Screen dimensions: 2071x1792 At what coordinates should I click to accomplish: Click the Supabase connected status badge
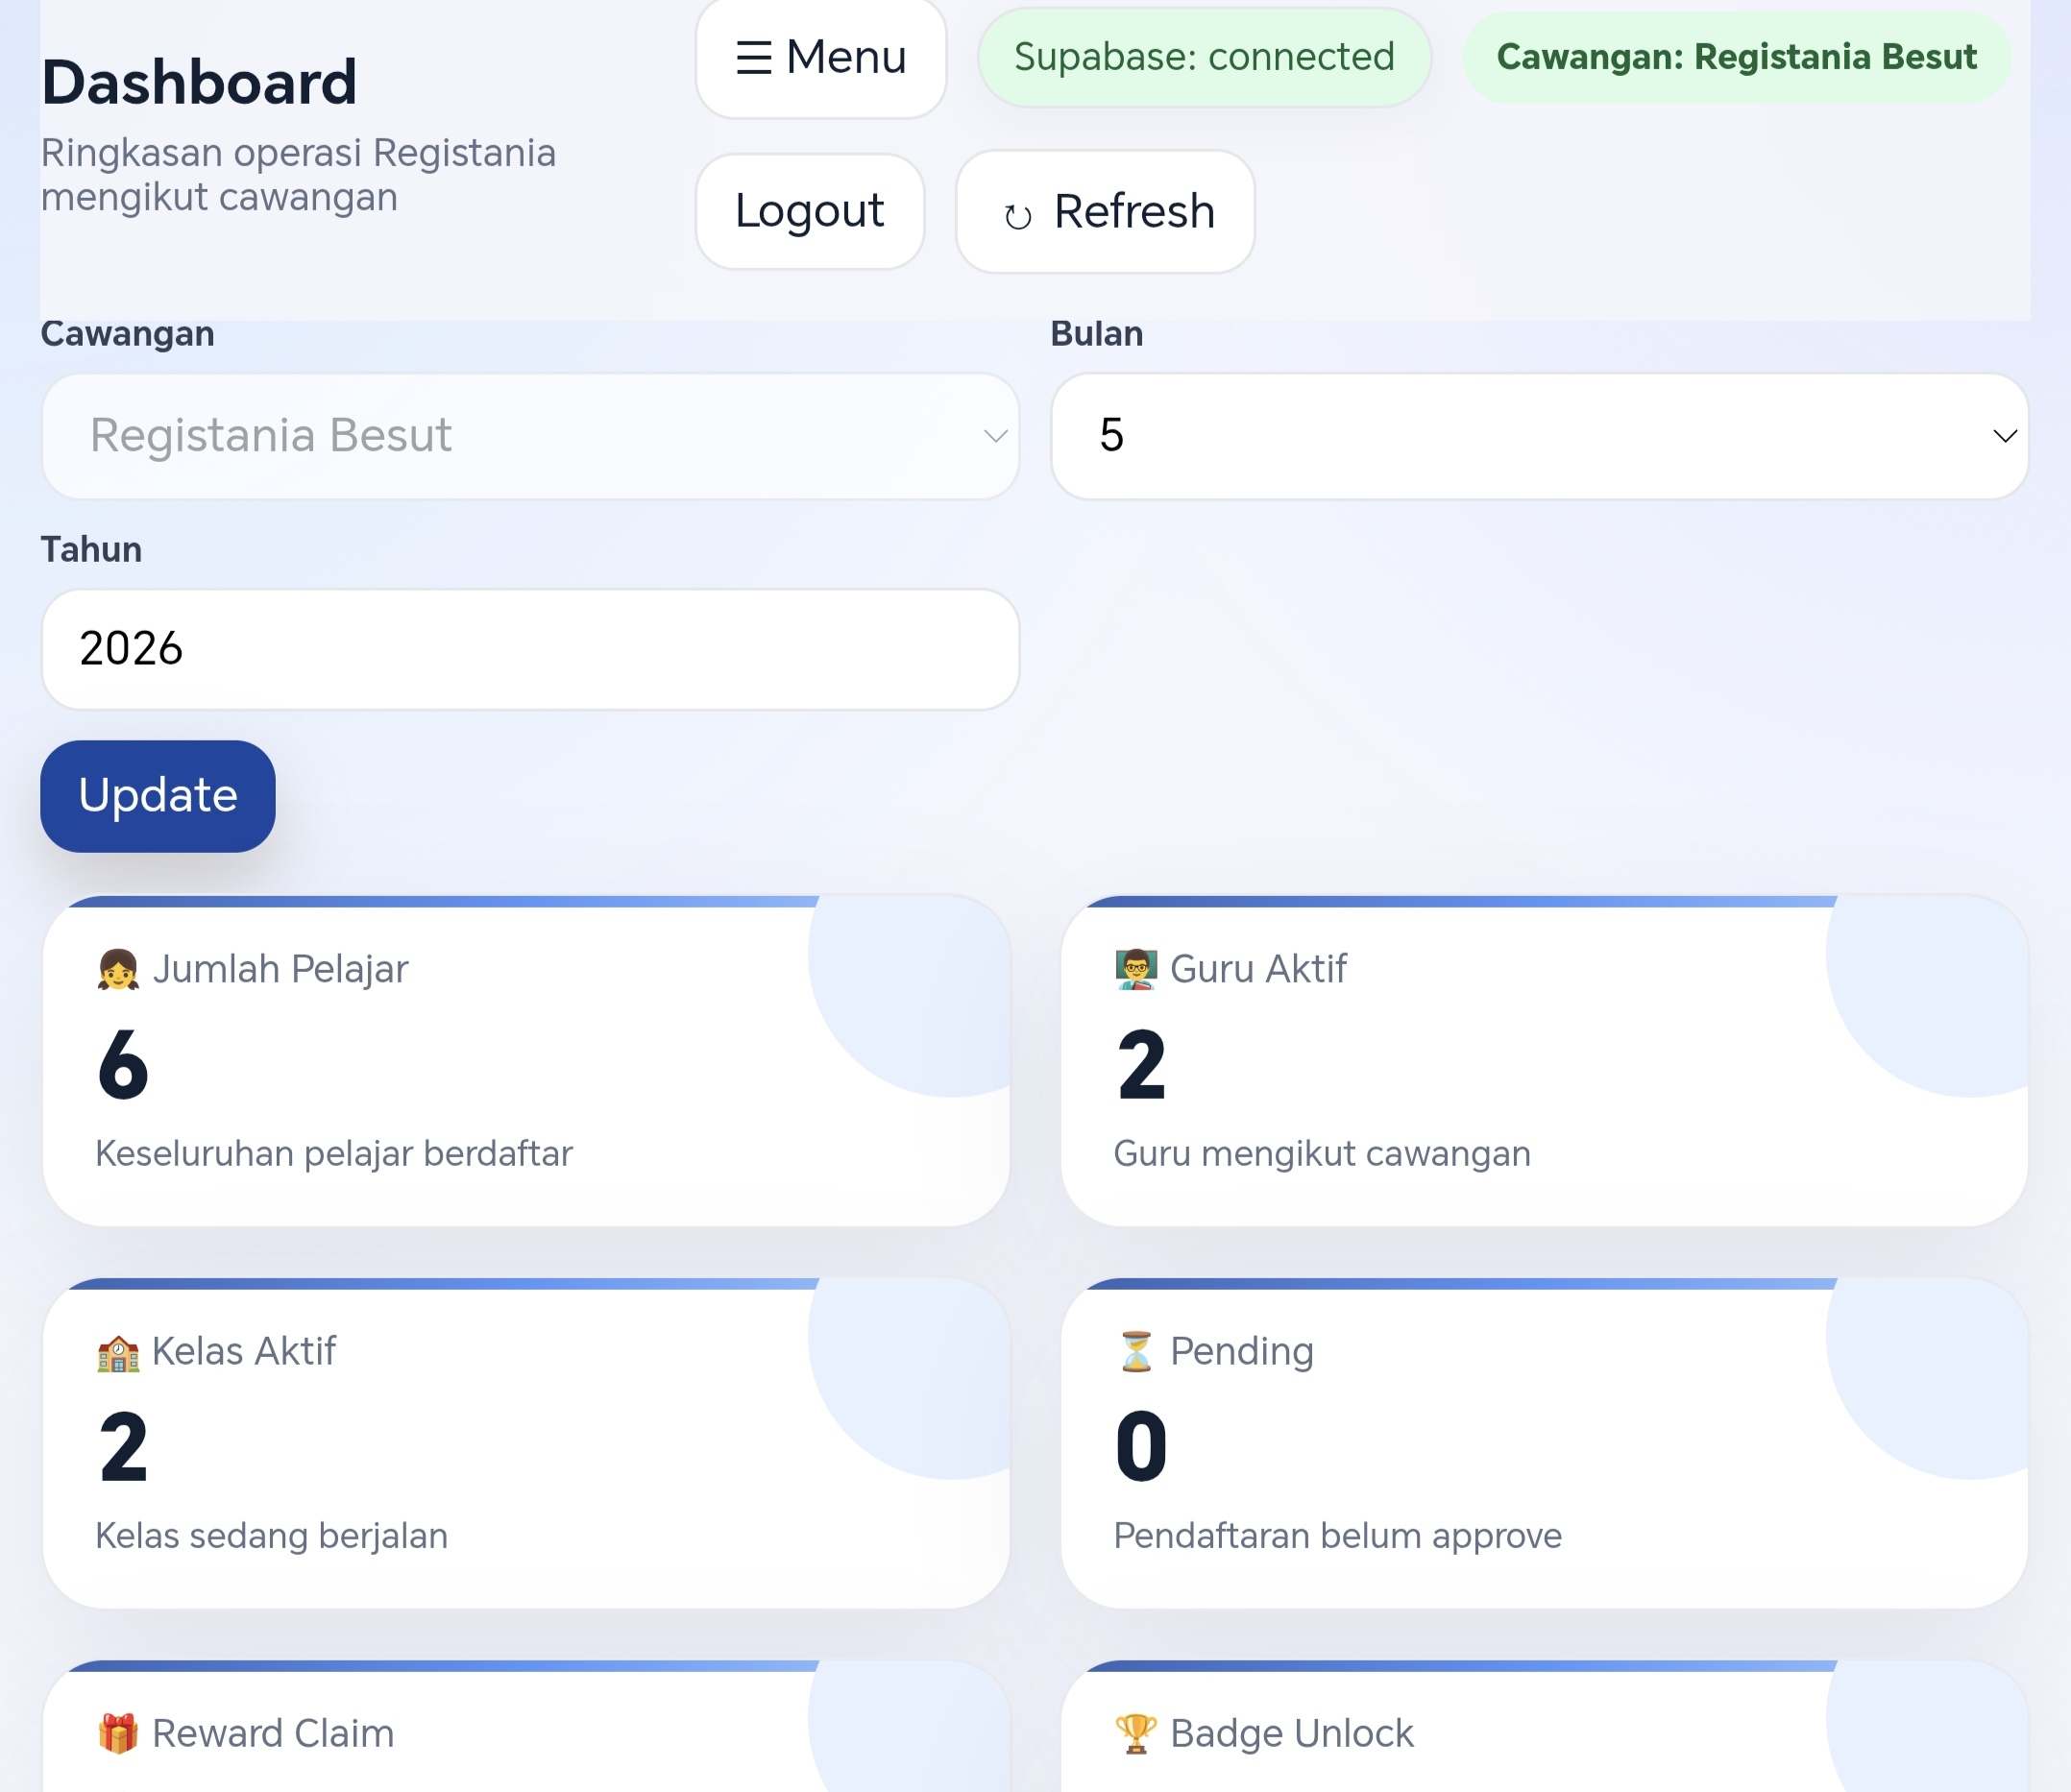click(1204, 57)
